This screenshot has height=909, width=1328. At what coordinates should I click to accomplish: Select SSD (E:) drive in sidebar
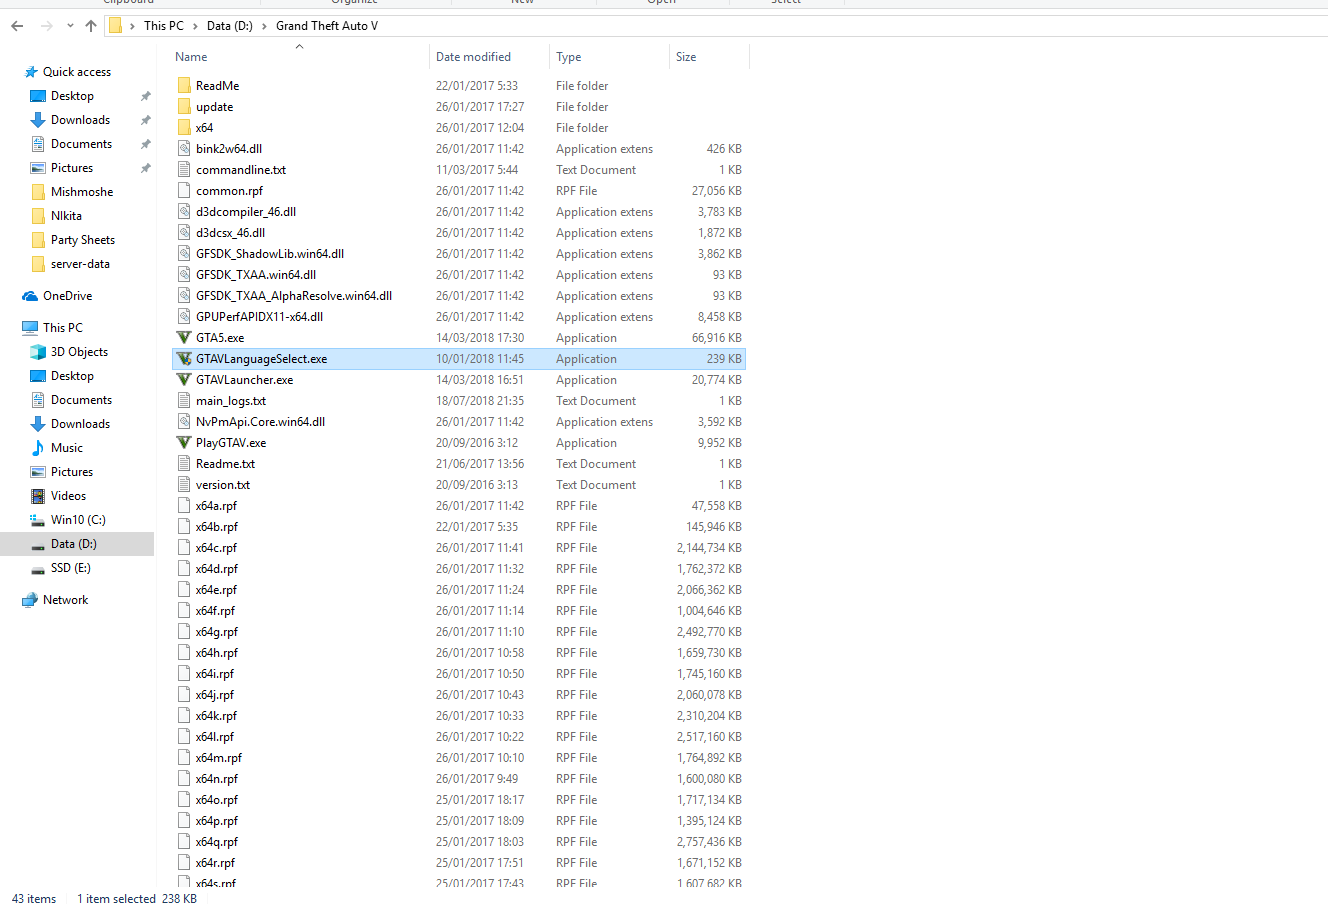coord(70,568)
